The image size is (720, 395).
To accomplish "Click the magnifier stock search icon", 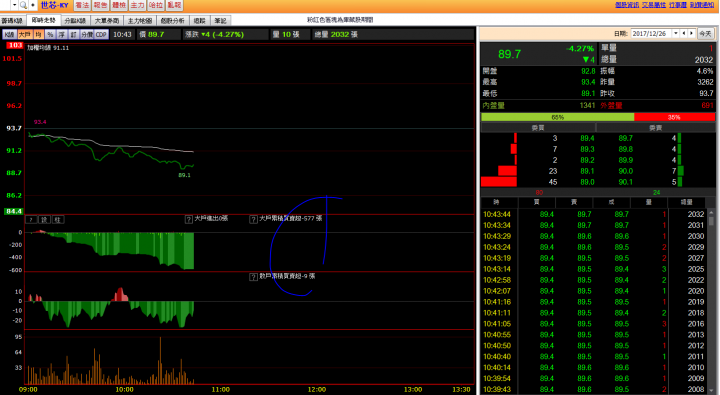I will pos(23,5).
